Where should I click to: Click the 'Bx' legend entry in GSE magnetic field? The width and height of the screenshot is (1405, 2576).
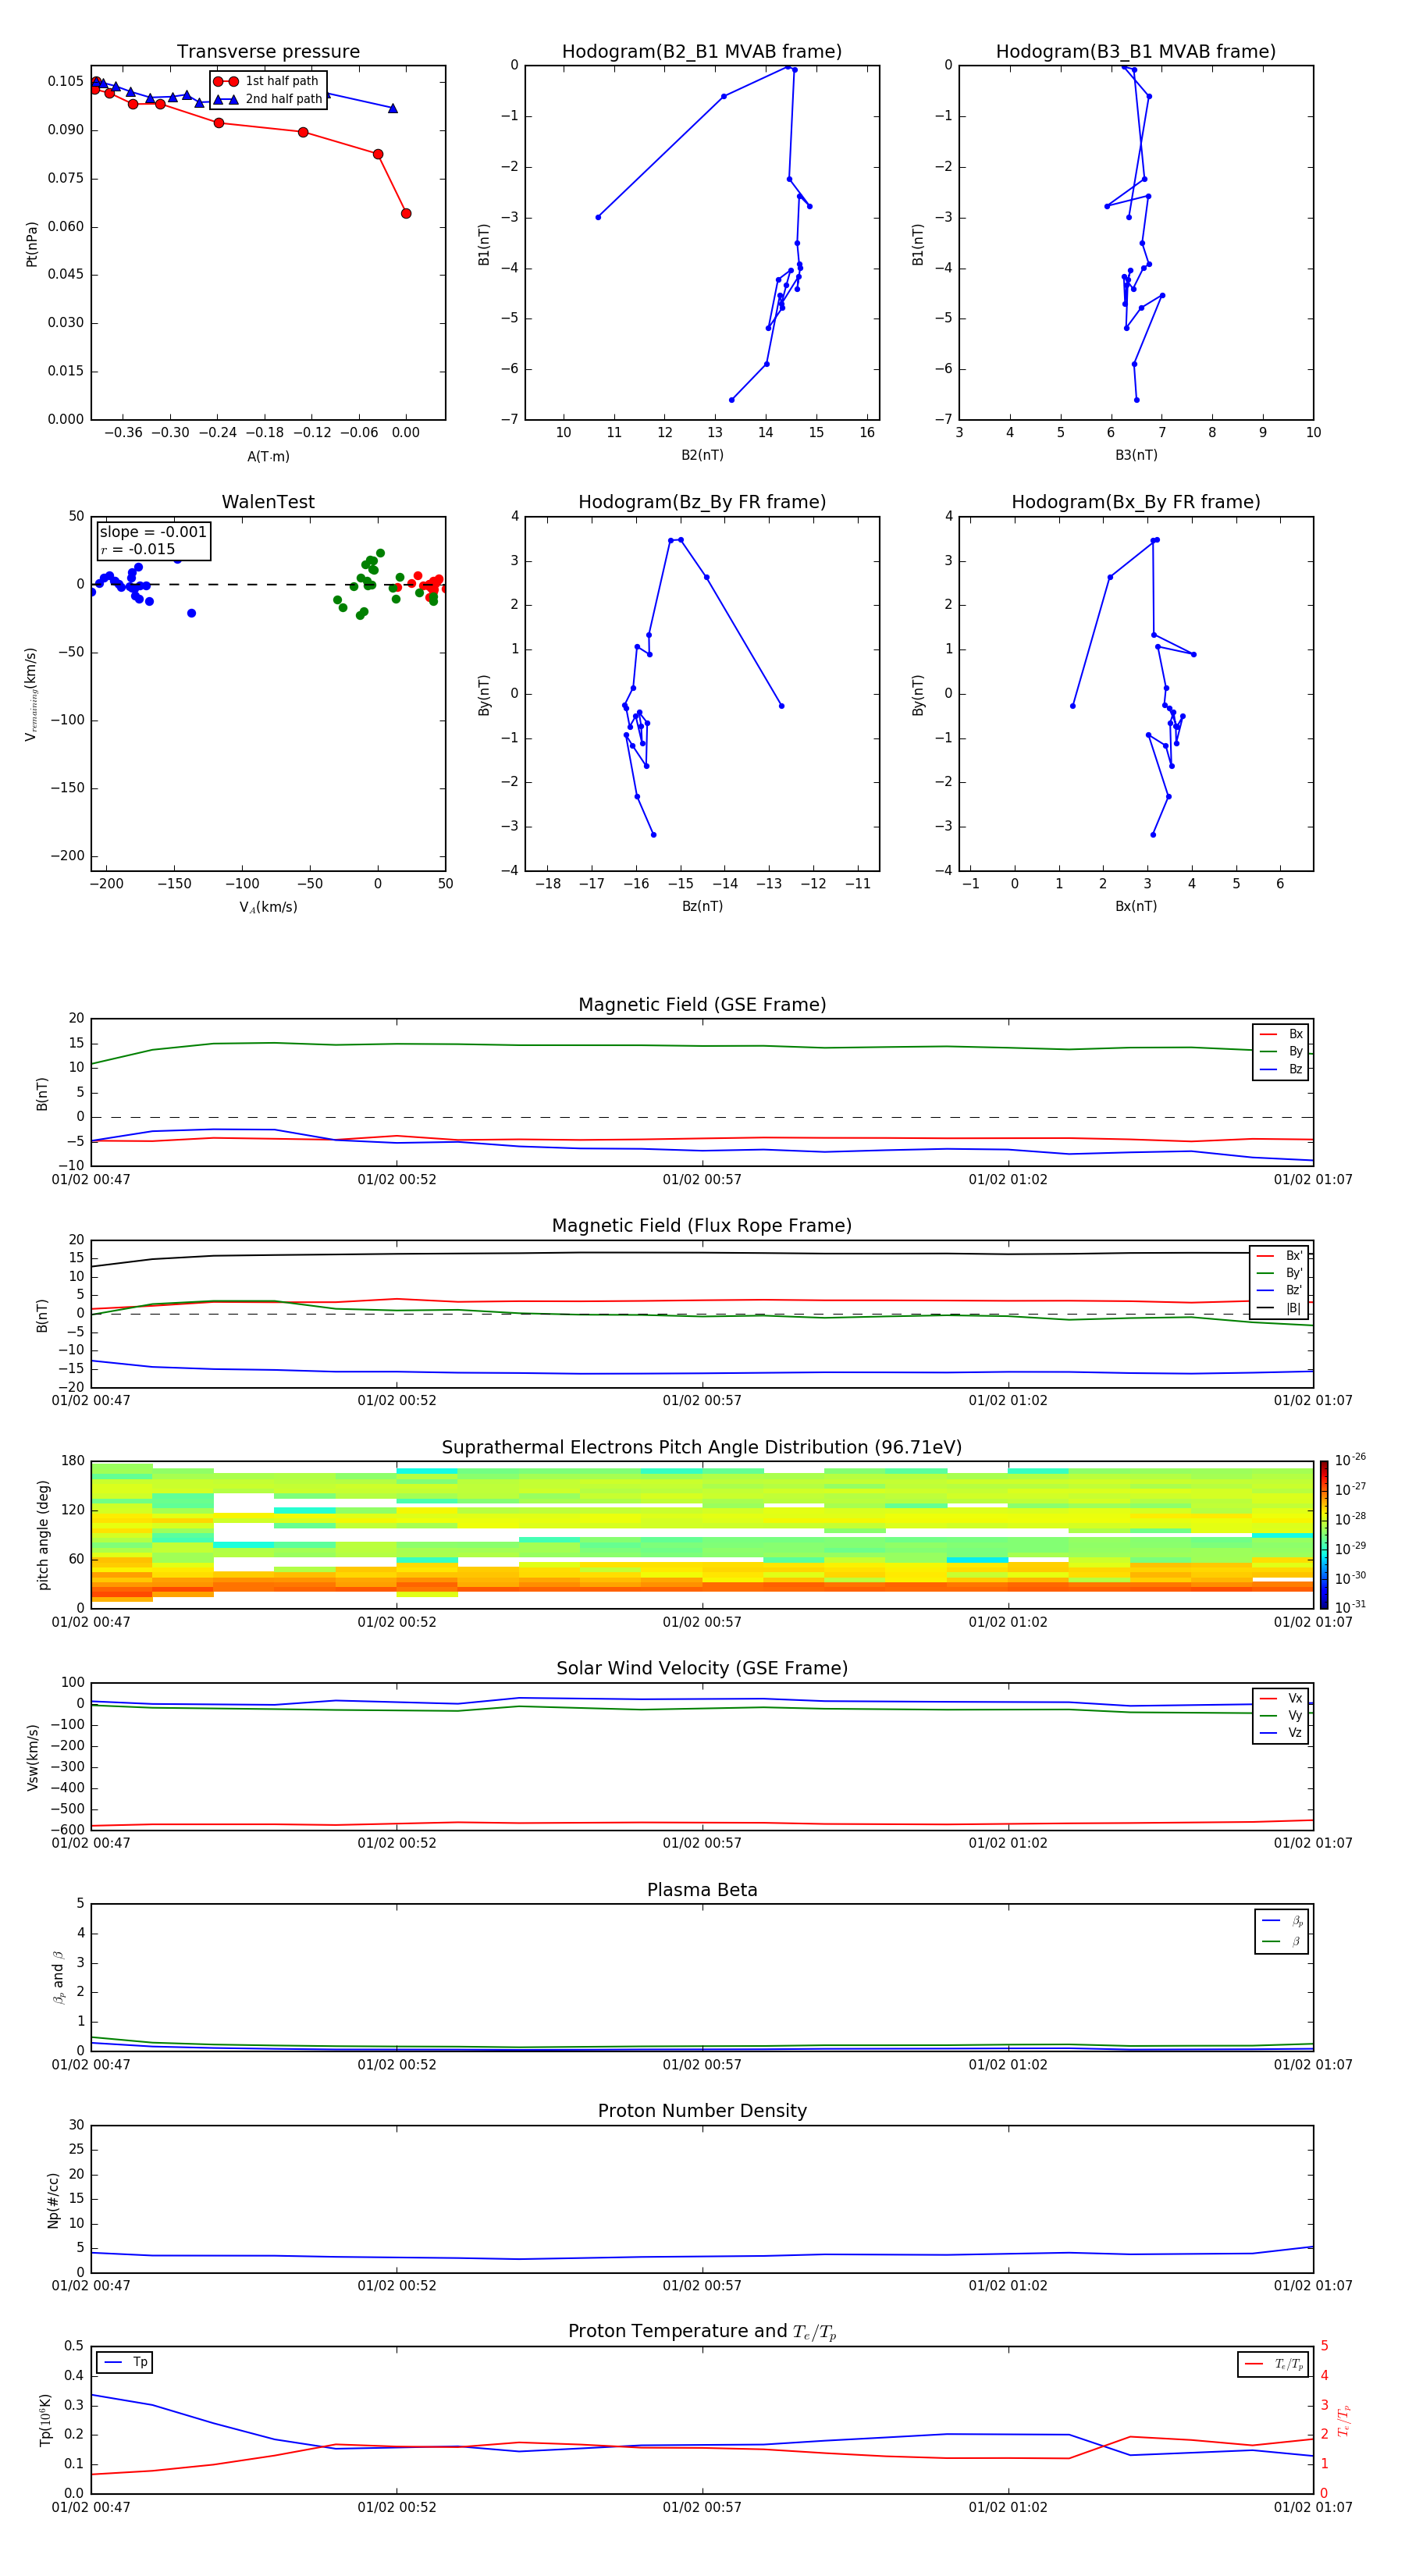coord(1281,1034)
